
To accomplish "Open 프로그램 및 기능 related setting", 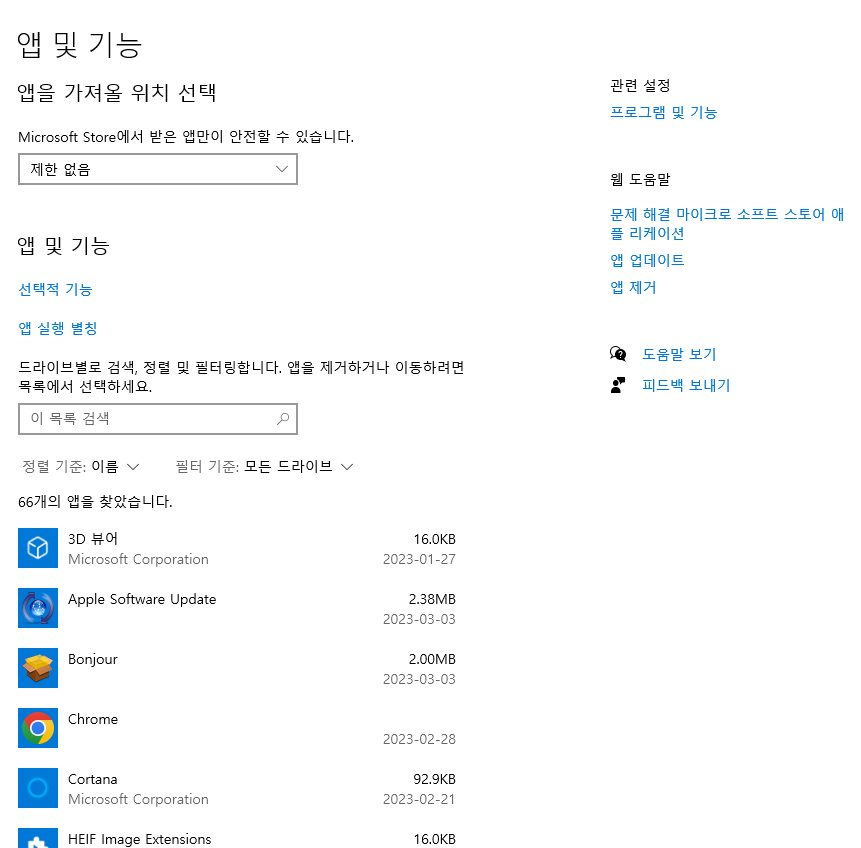I will click(664, 113).
